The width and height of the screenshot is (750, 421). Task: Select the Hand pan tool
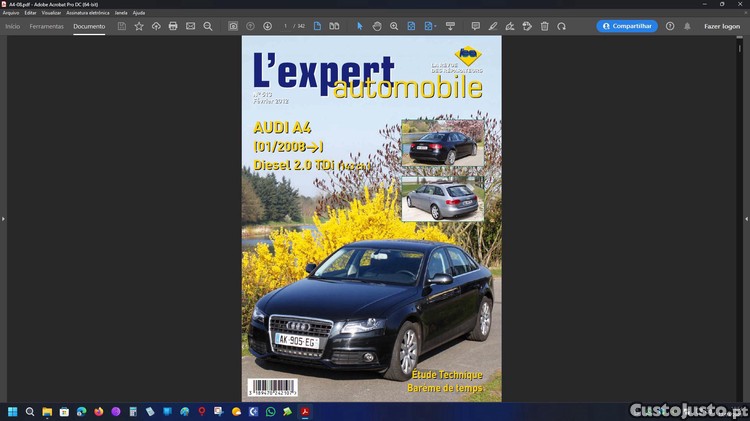[x=377, y=26]
